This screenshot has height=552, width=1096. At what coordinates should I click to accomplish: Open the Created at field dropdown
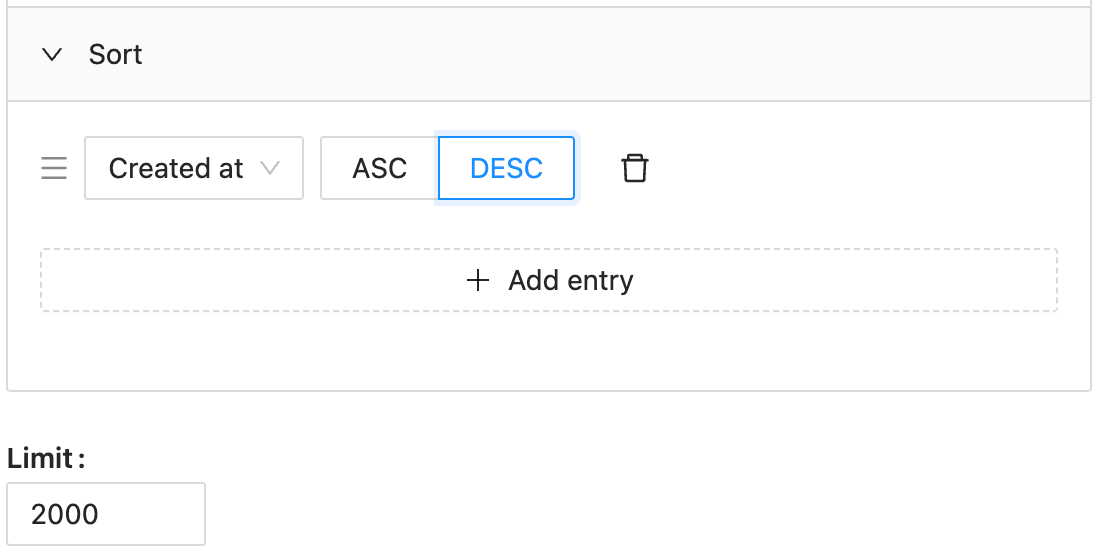(x=194, y=168)
